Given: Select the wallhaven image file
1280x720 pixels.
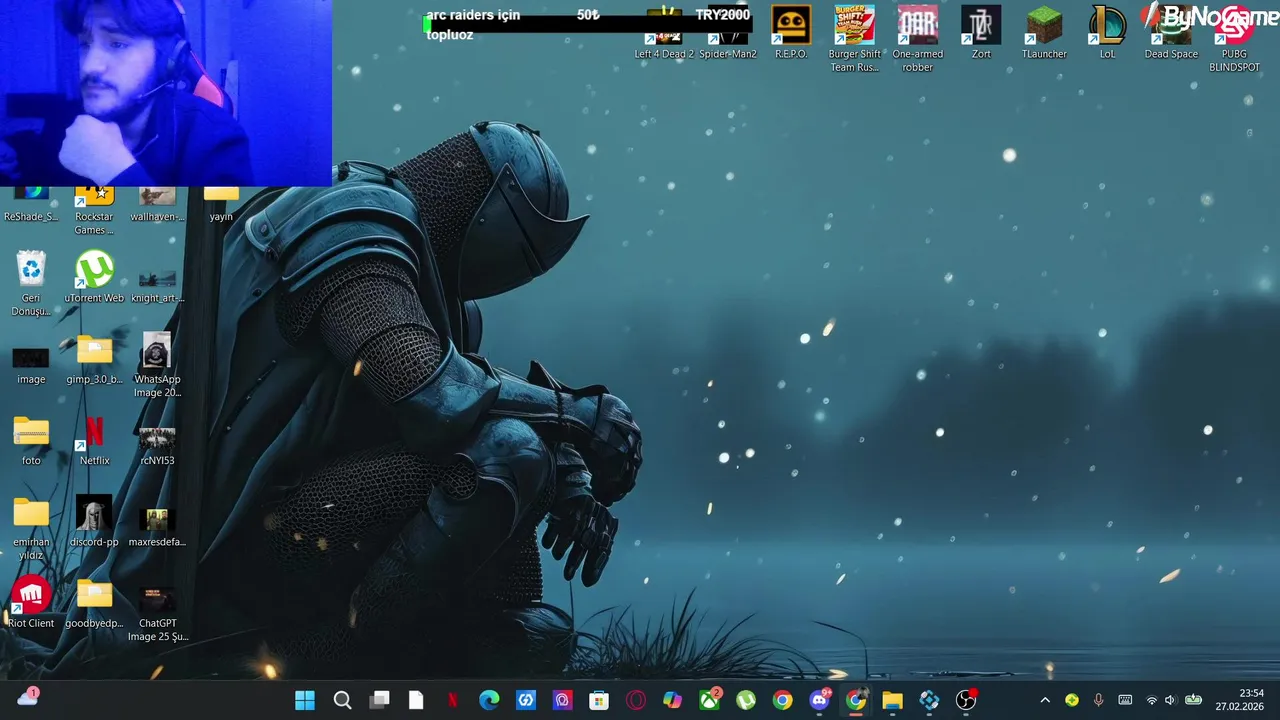Looking at the screenshot, I should pyautogui.click(x=157, y=204).
